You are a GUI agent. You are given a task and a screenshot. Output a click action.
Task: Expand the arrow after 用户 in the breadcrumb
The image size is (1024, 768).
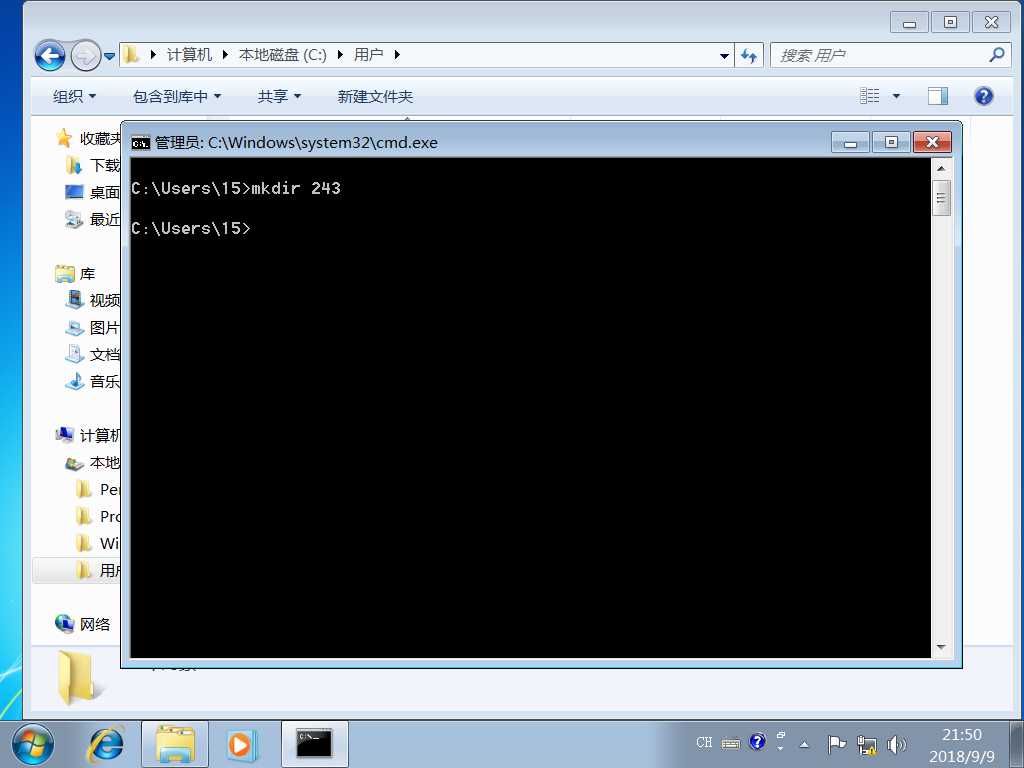click(396, 55)
